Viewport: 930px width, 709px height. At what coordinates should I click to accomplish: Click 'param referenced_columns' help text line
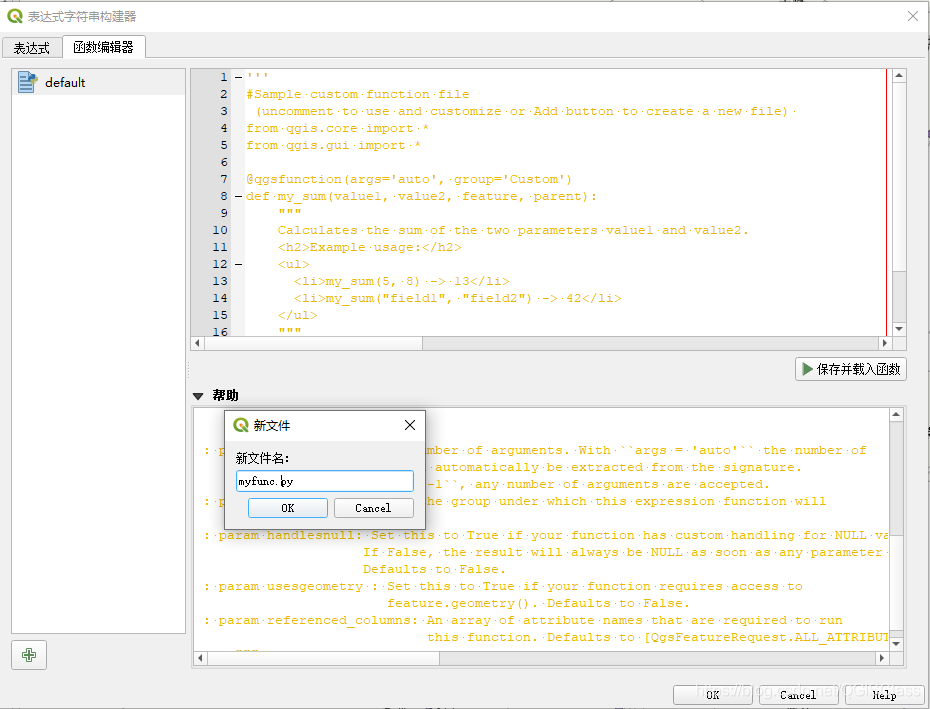tap(523, 620)
